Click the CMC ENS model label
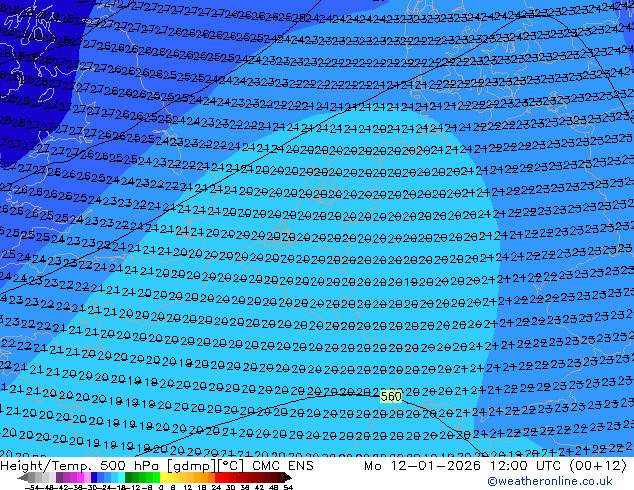634x490 pixels. (x=283, y=466)
